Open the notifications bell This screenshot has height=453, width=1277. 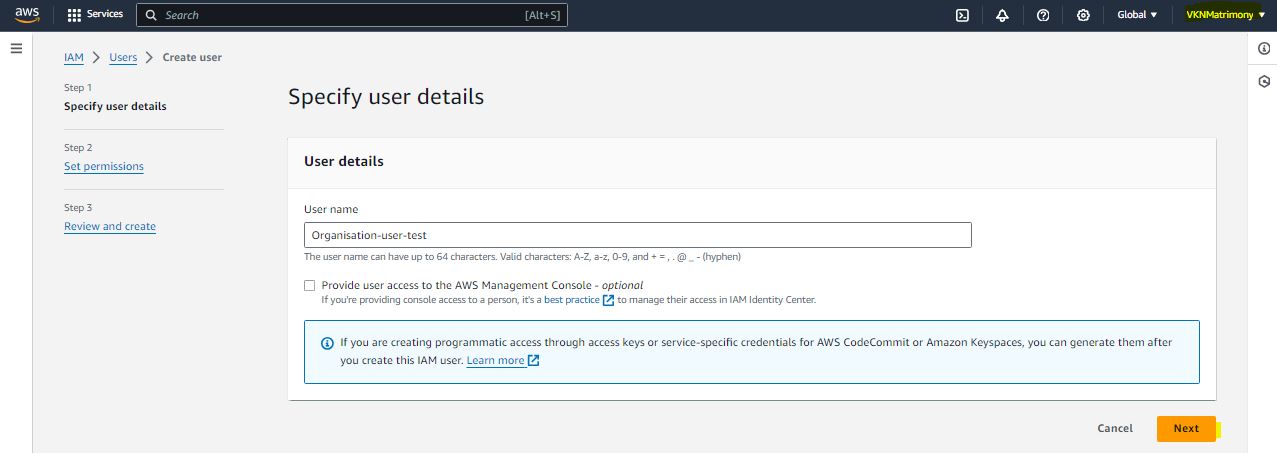[x=1002, y=15]
